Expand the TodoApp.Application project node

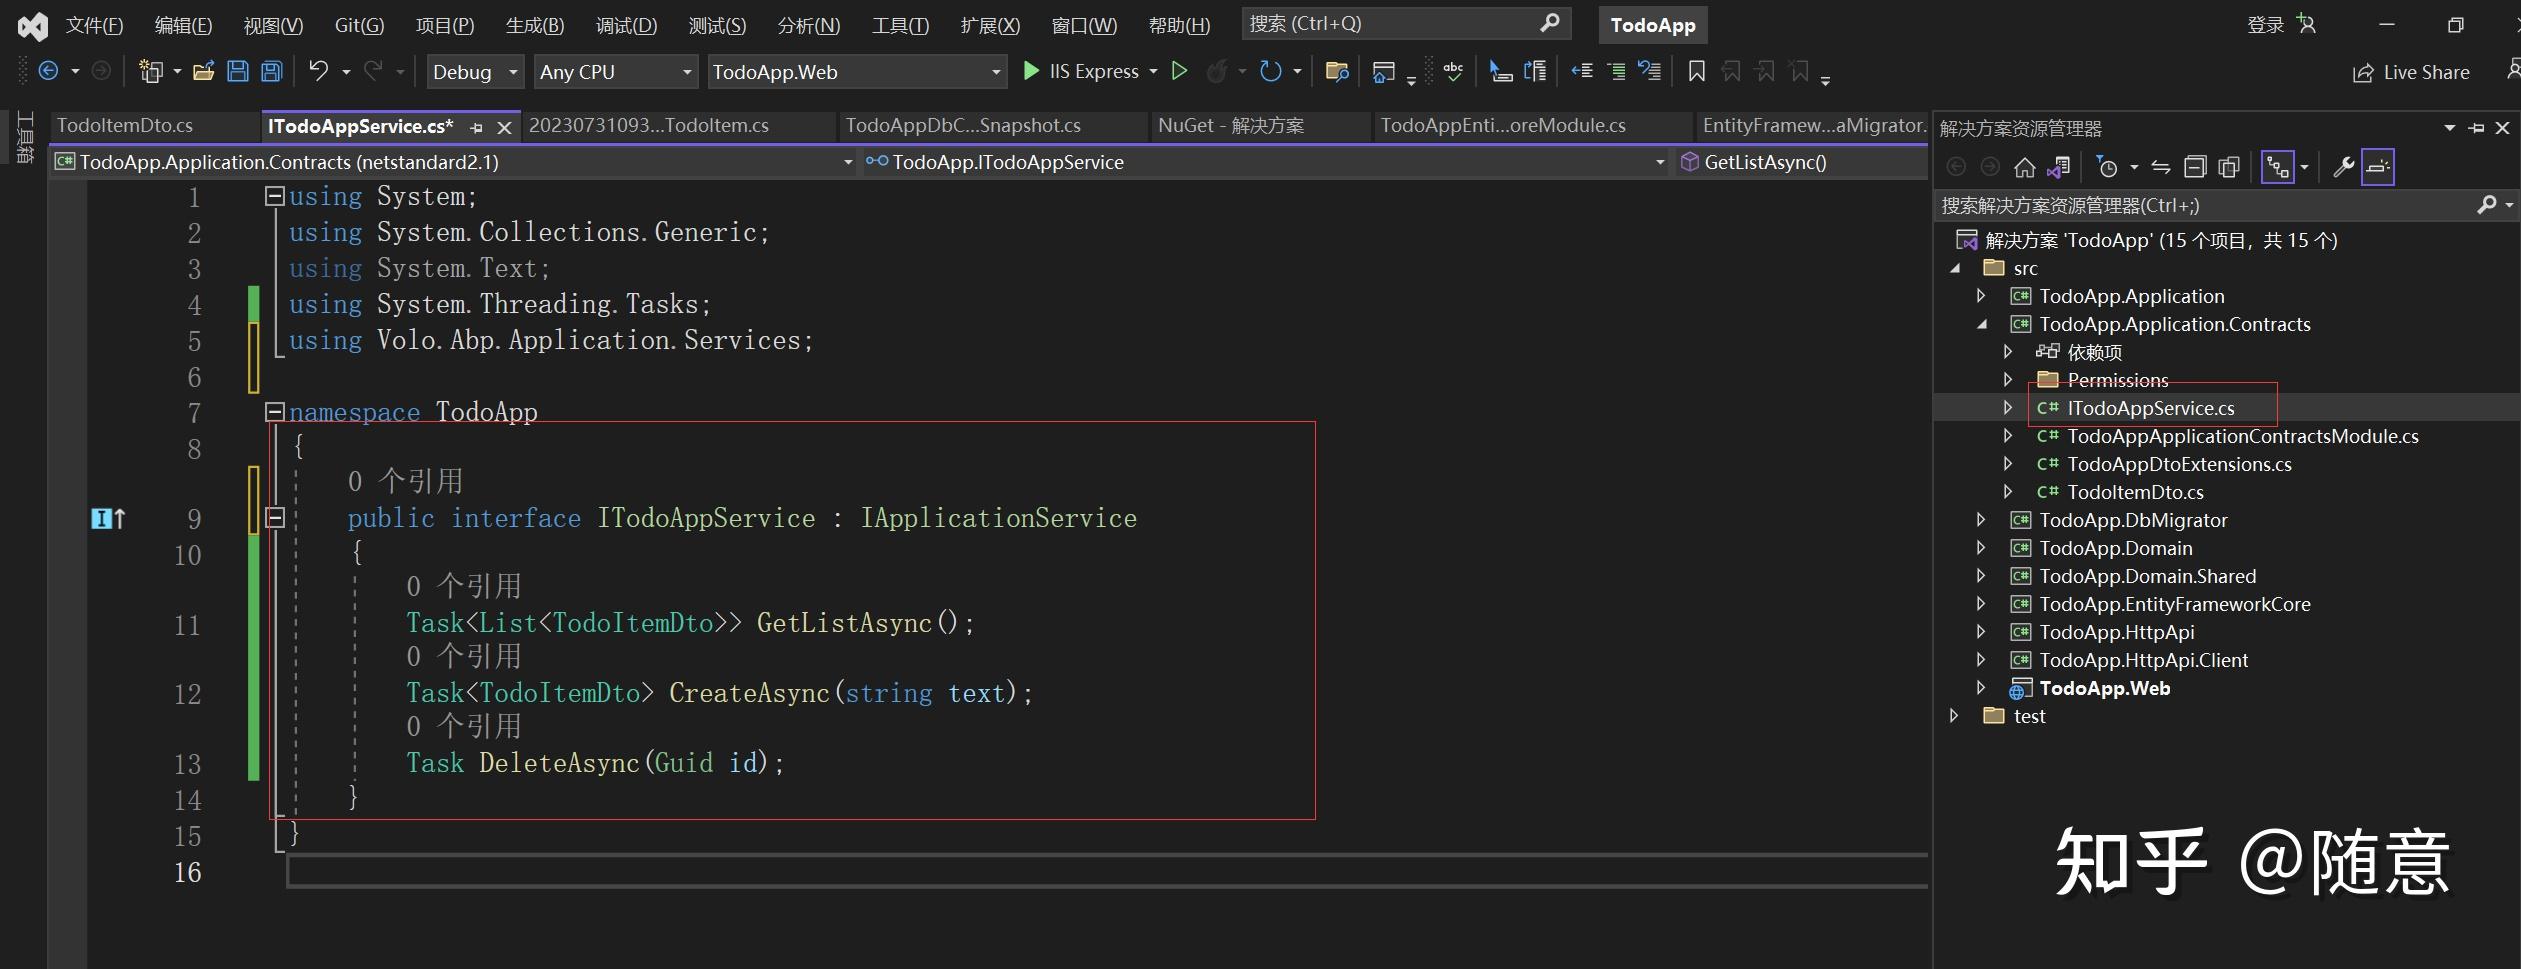[x=1980, y=296]
